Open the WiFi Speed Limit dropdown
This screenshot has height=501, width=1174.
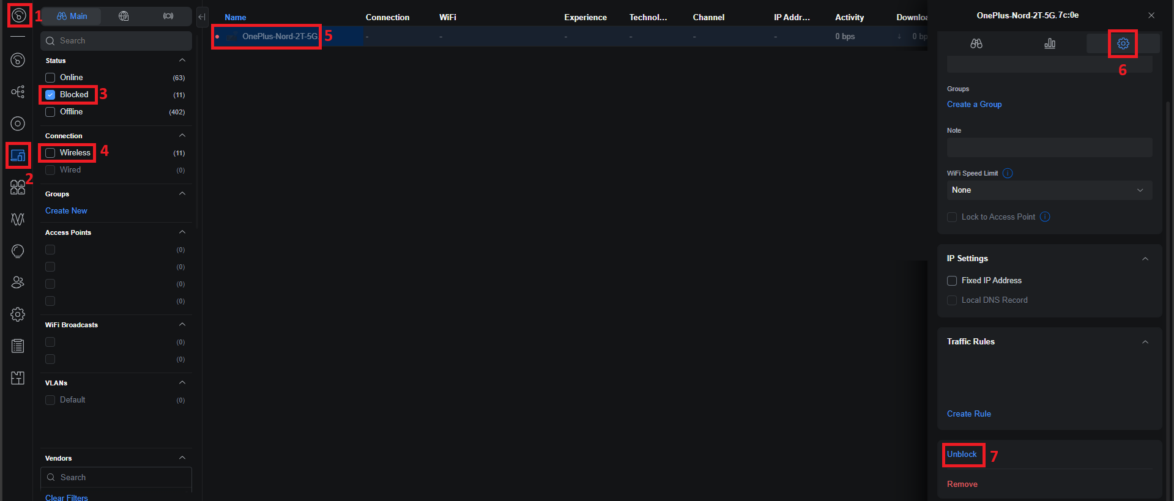tap(1049, 190)
